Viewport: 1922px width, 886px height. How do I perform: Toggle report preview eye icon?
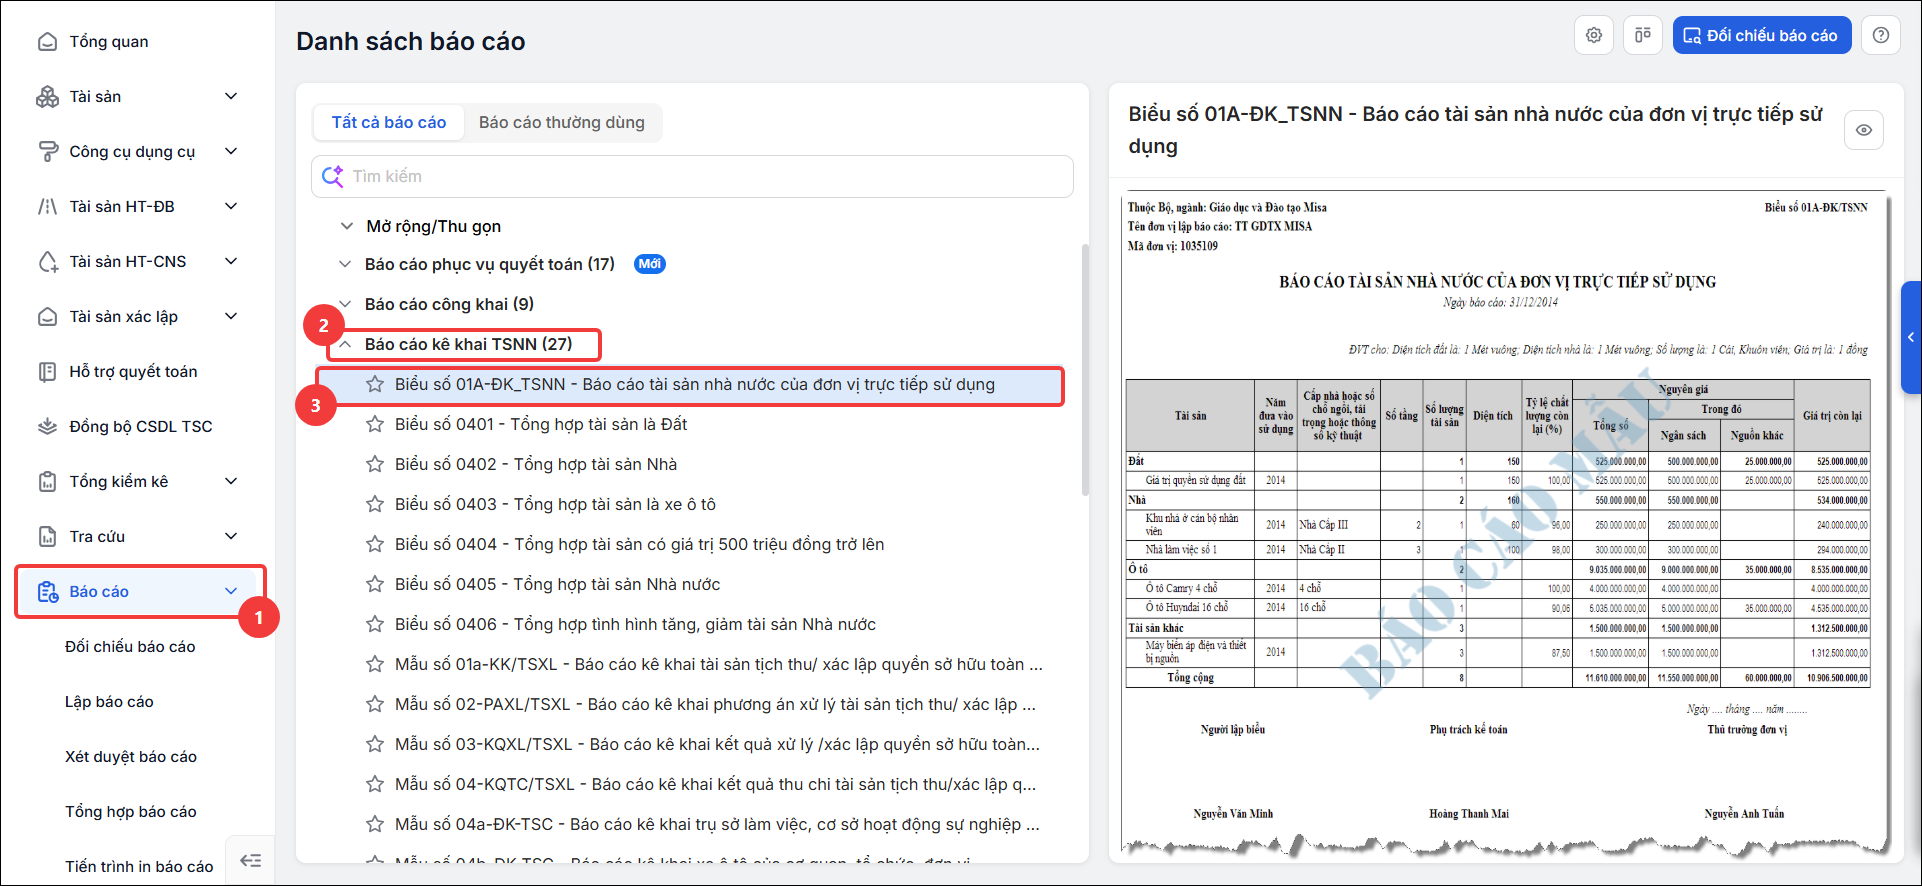pos(1864,130)
